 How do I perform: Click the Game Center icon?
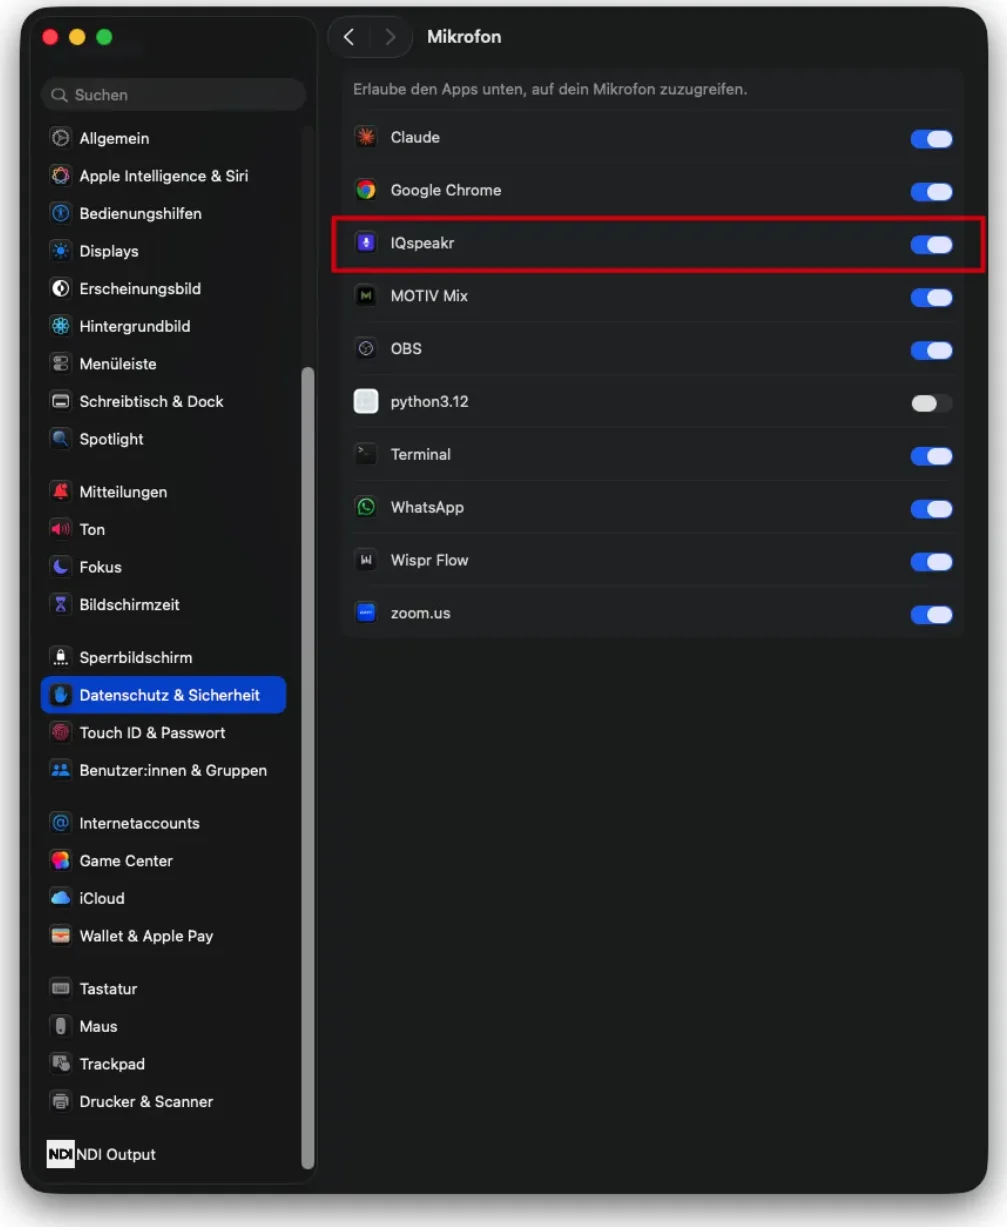(x=61, y=860)
